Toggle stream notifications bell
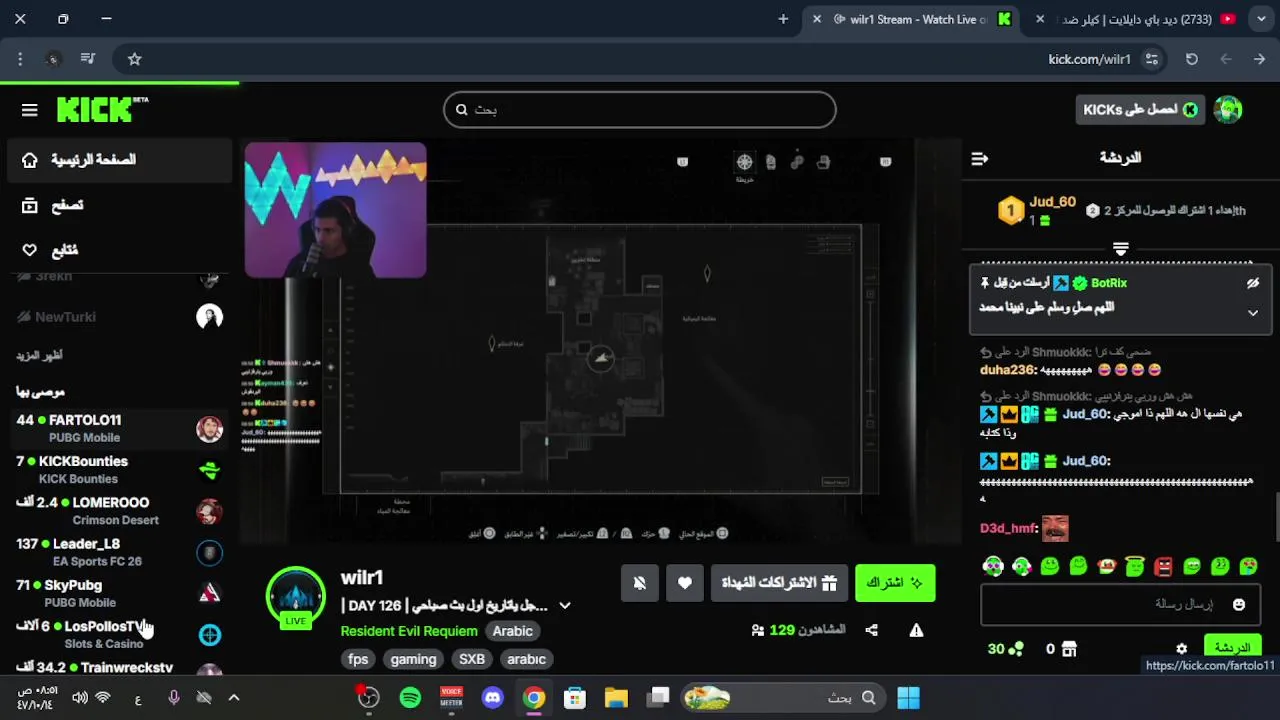 (x=640, y=583)
